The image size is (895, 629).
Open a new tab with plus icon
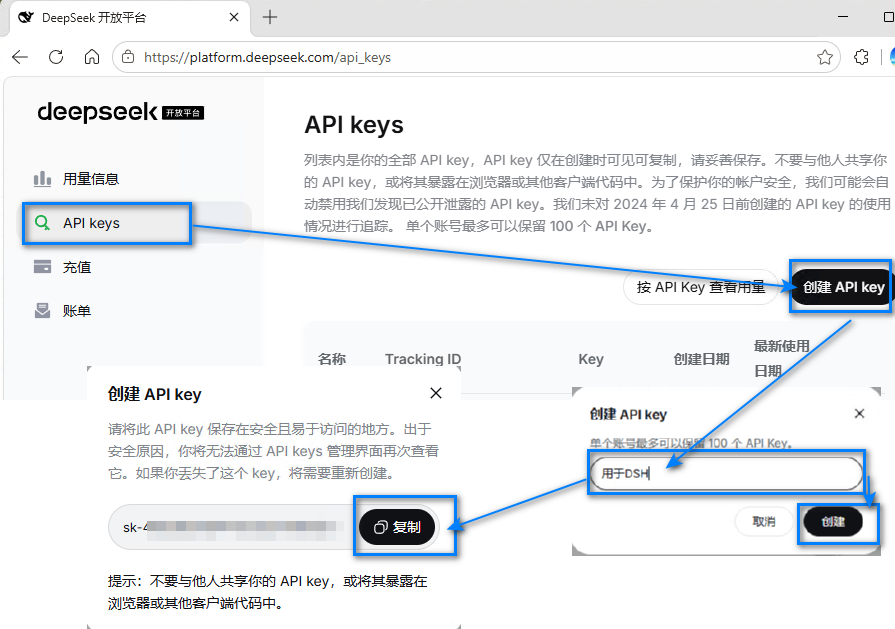point(269,18)
